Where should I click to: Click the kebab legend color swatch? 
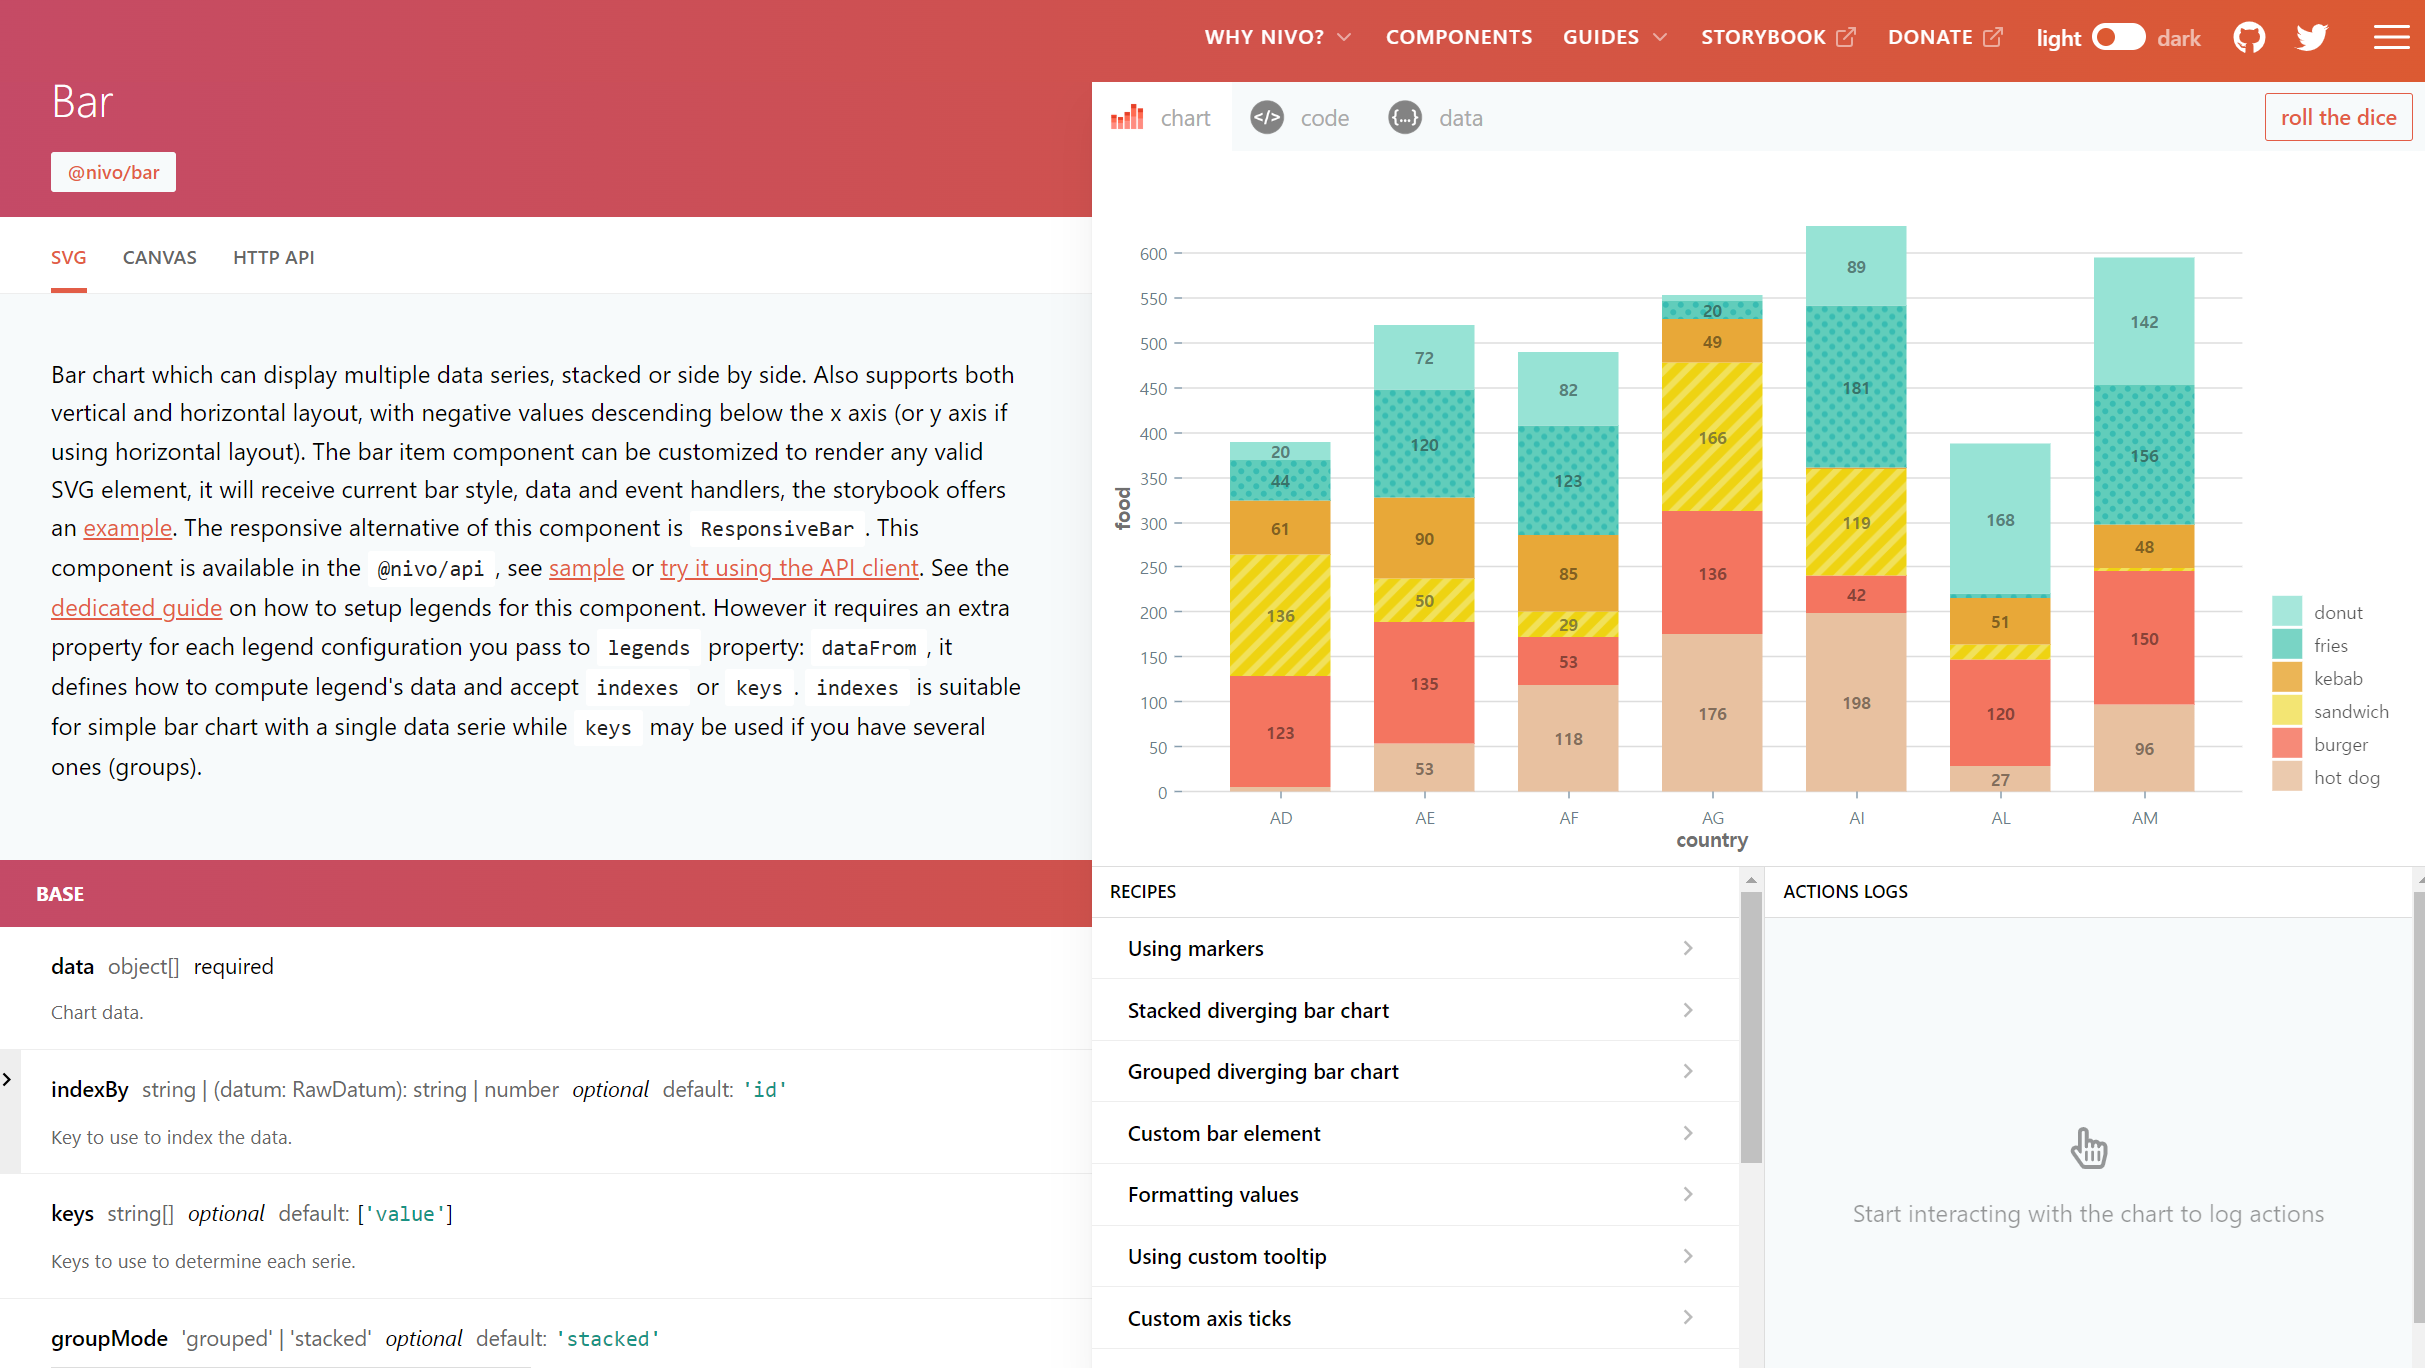2287,678
